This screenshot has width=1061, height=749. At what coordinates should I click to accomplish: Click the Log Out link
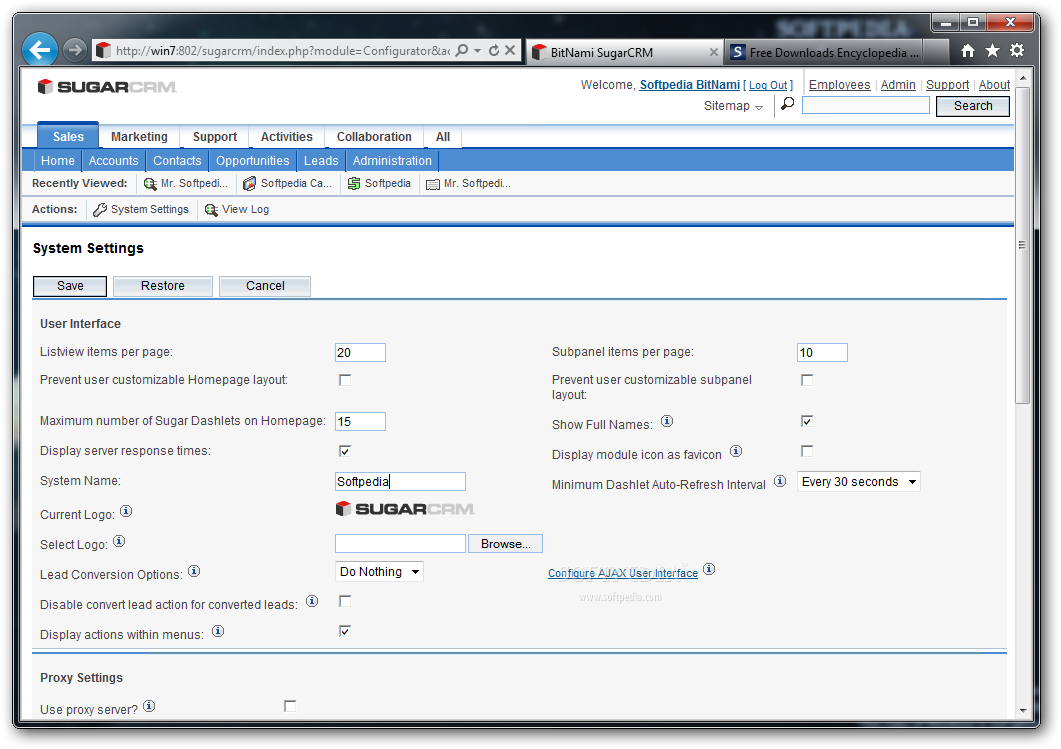coord(768,85)
